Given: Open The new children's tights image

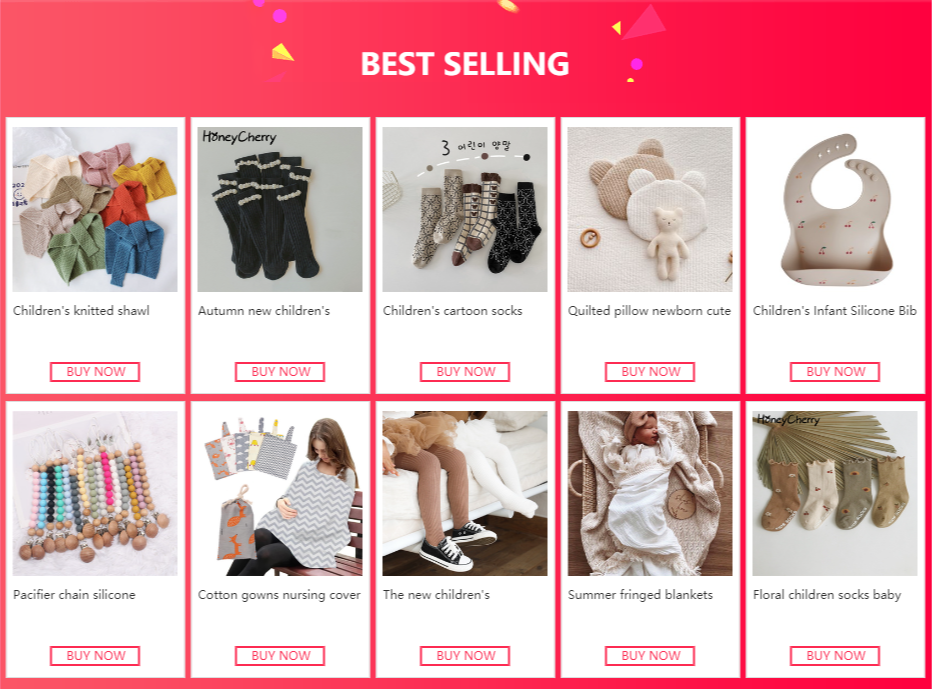Looking at the screenshot, I should tap(465, 493).
